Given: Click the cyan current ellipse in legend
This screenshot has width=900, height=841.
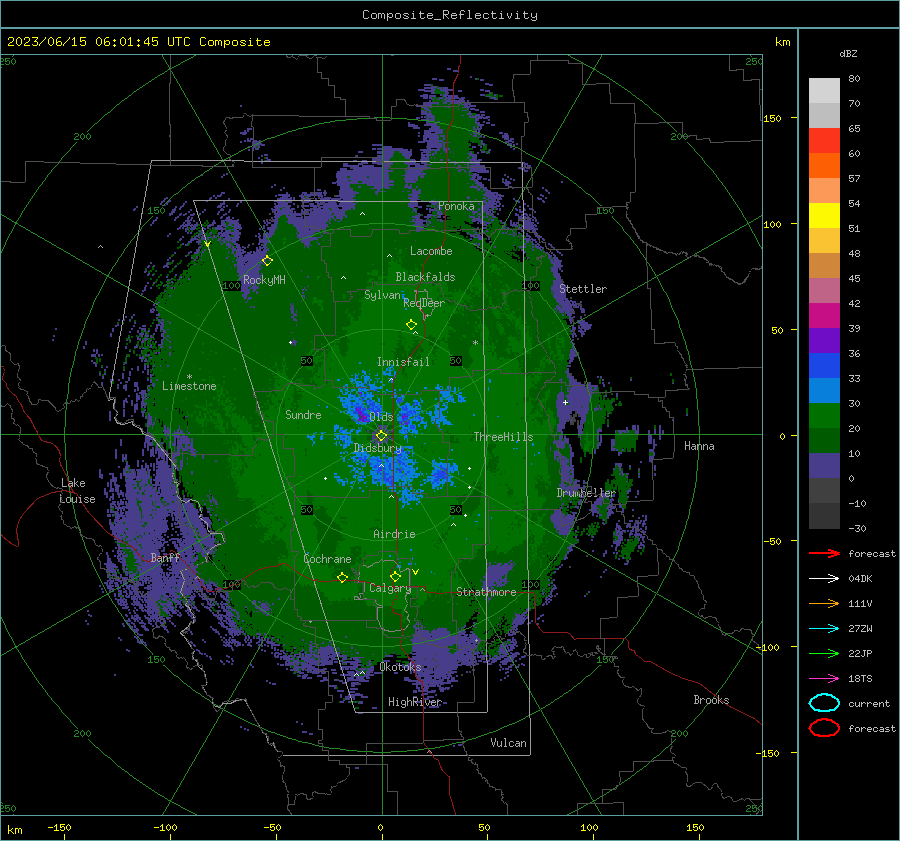Looking at the screenshot, I should (824, 703).
